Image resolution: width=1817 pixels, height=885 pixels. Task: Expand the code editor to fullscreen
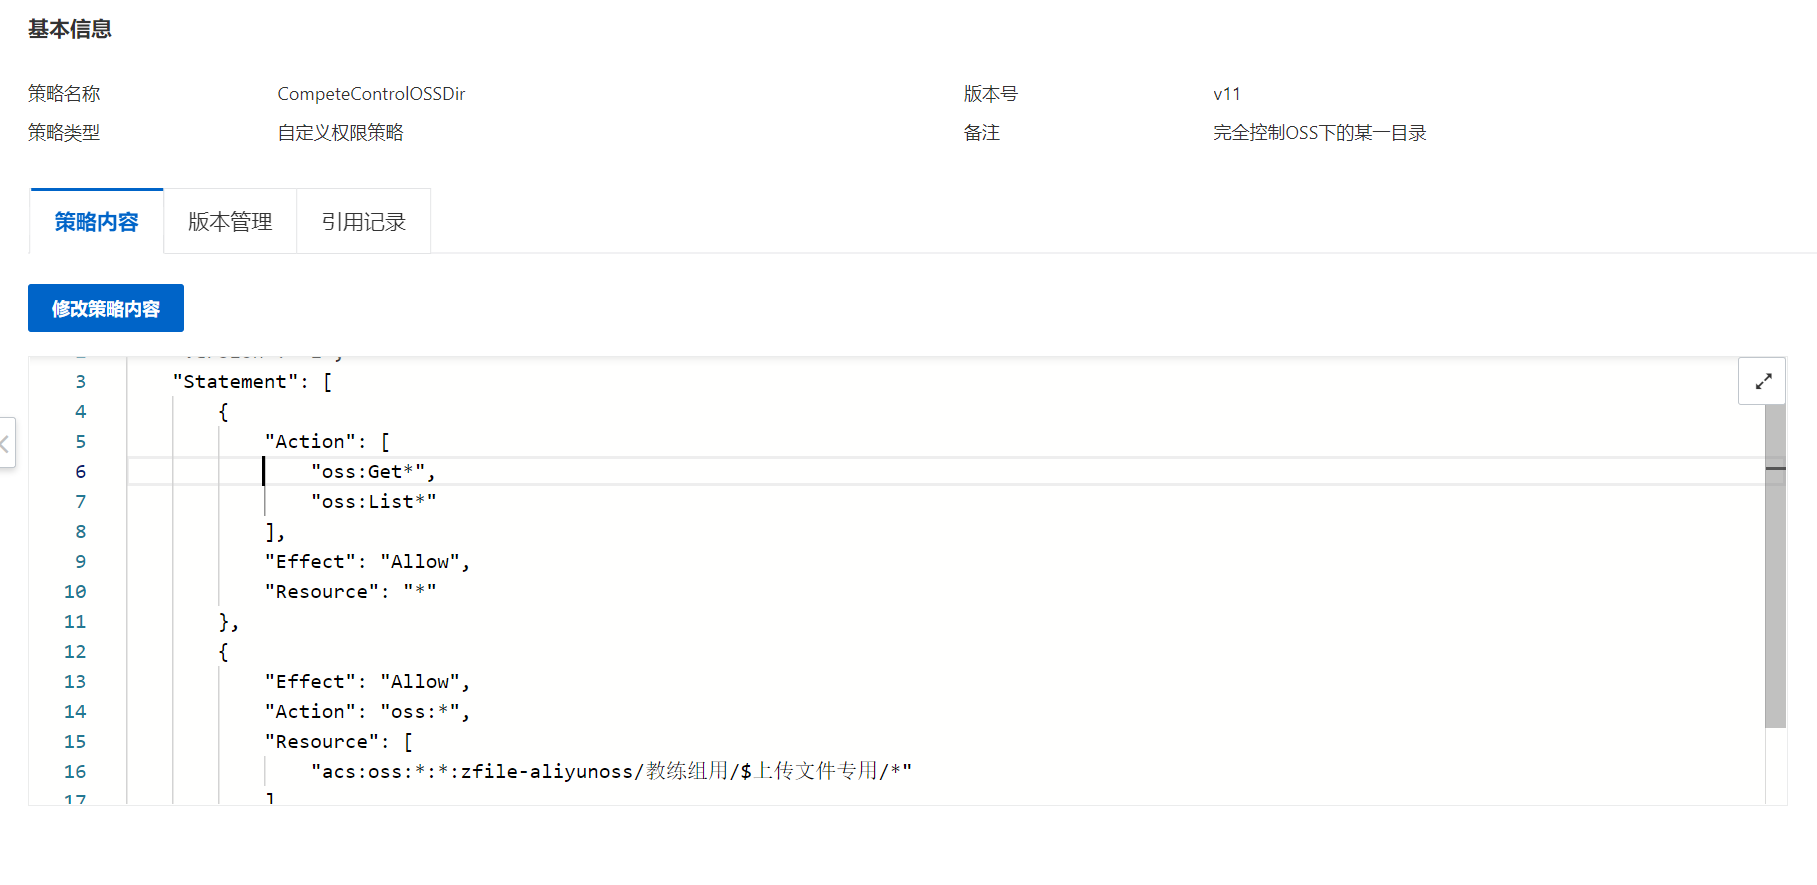[1762, 381]
